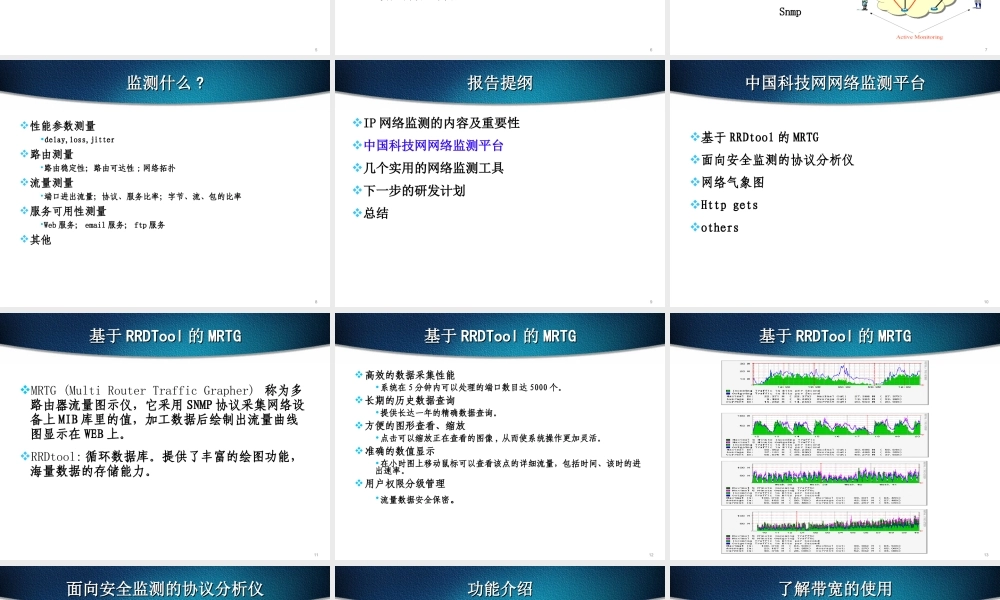Open the 中国科技网网络监测平台 hyperlink

click(430, 145)
